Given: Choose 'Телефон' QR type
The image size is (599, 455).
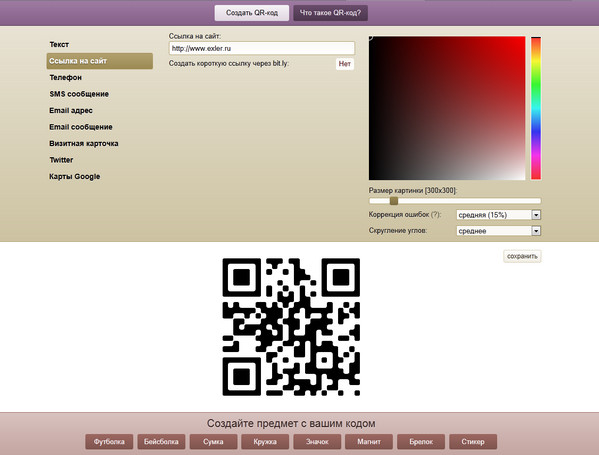Looking at the screenshot, I should coord(65,77).
